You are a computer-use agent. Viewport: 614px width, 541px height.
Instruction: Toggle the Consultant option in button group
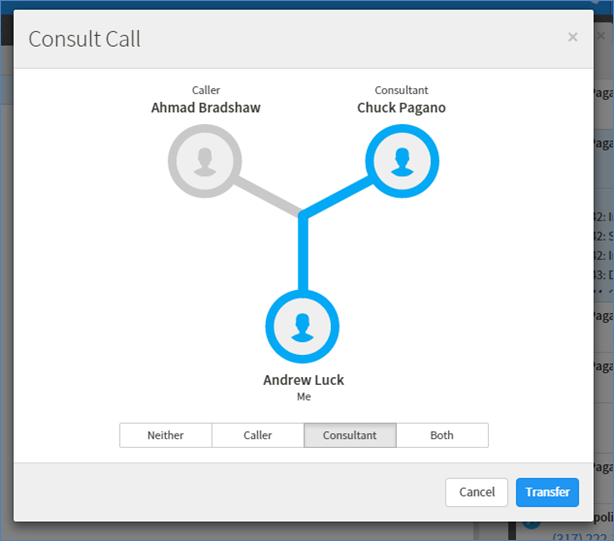(350, 435)
